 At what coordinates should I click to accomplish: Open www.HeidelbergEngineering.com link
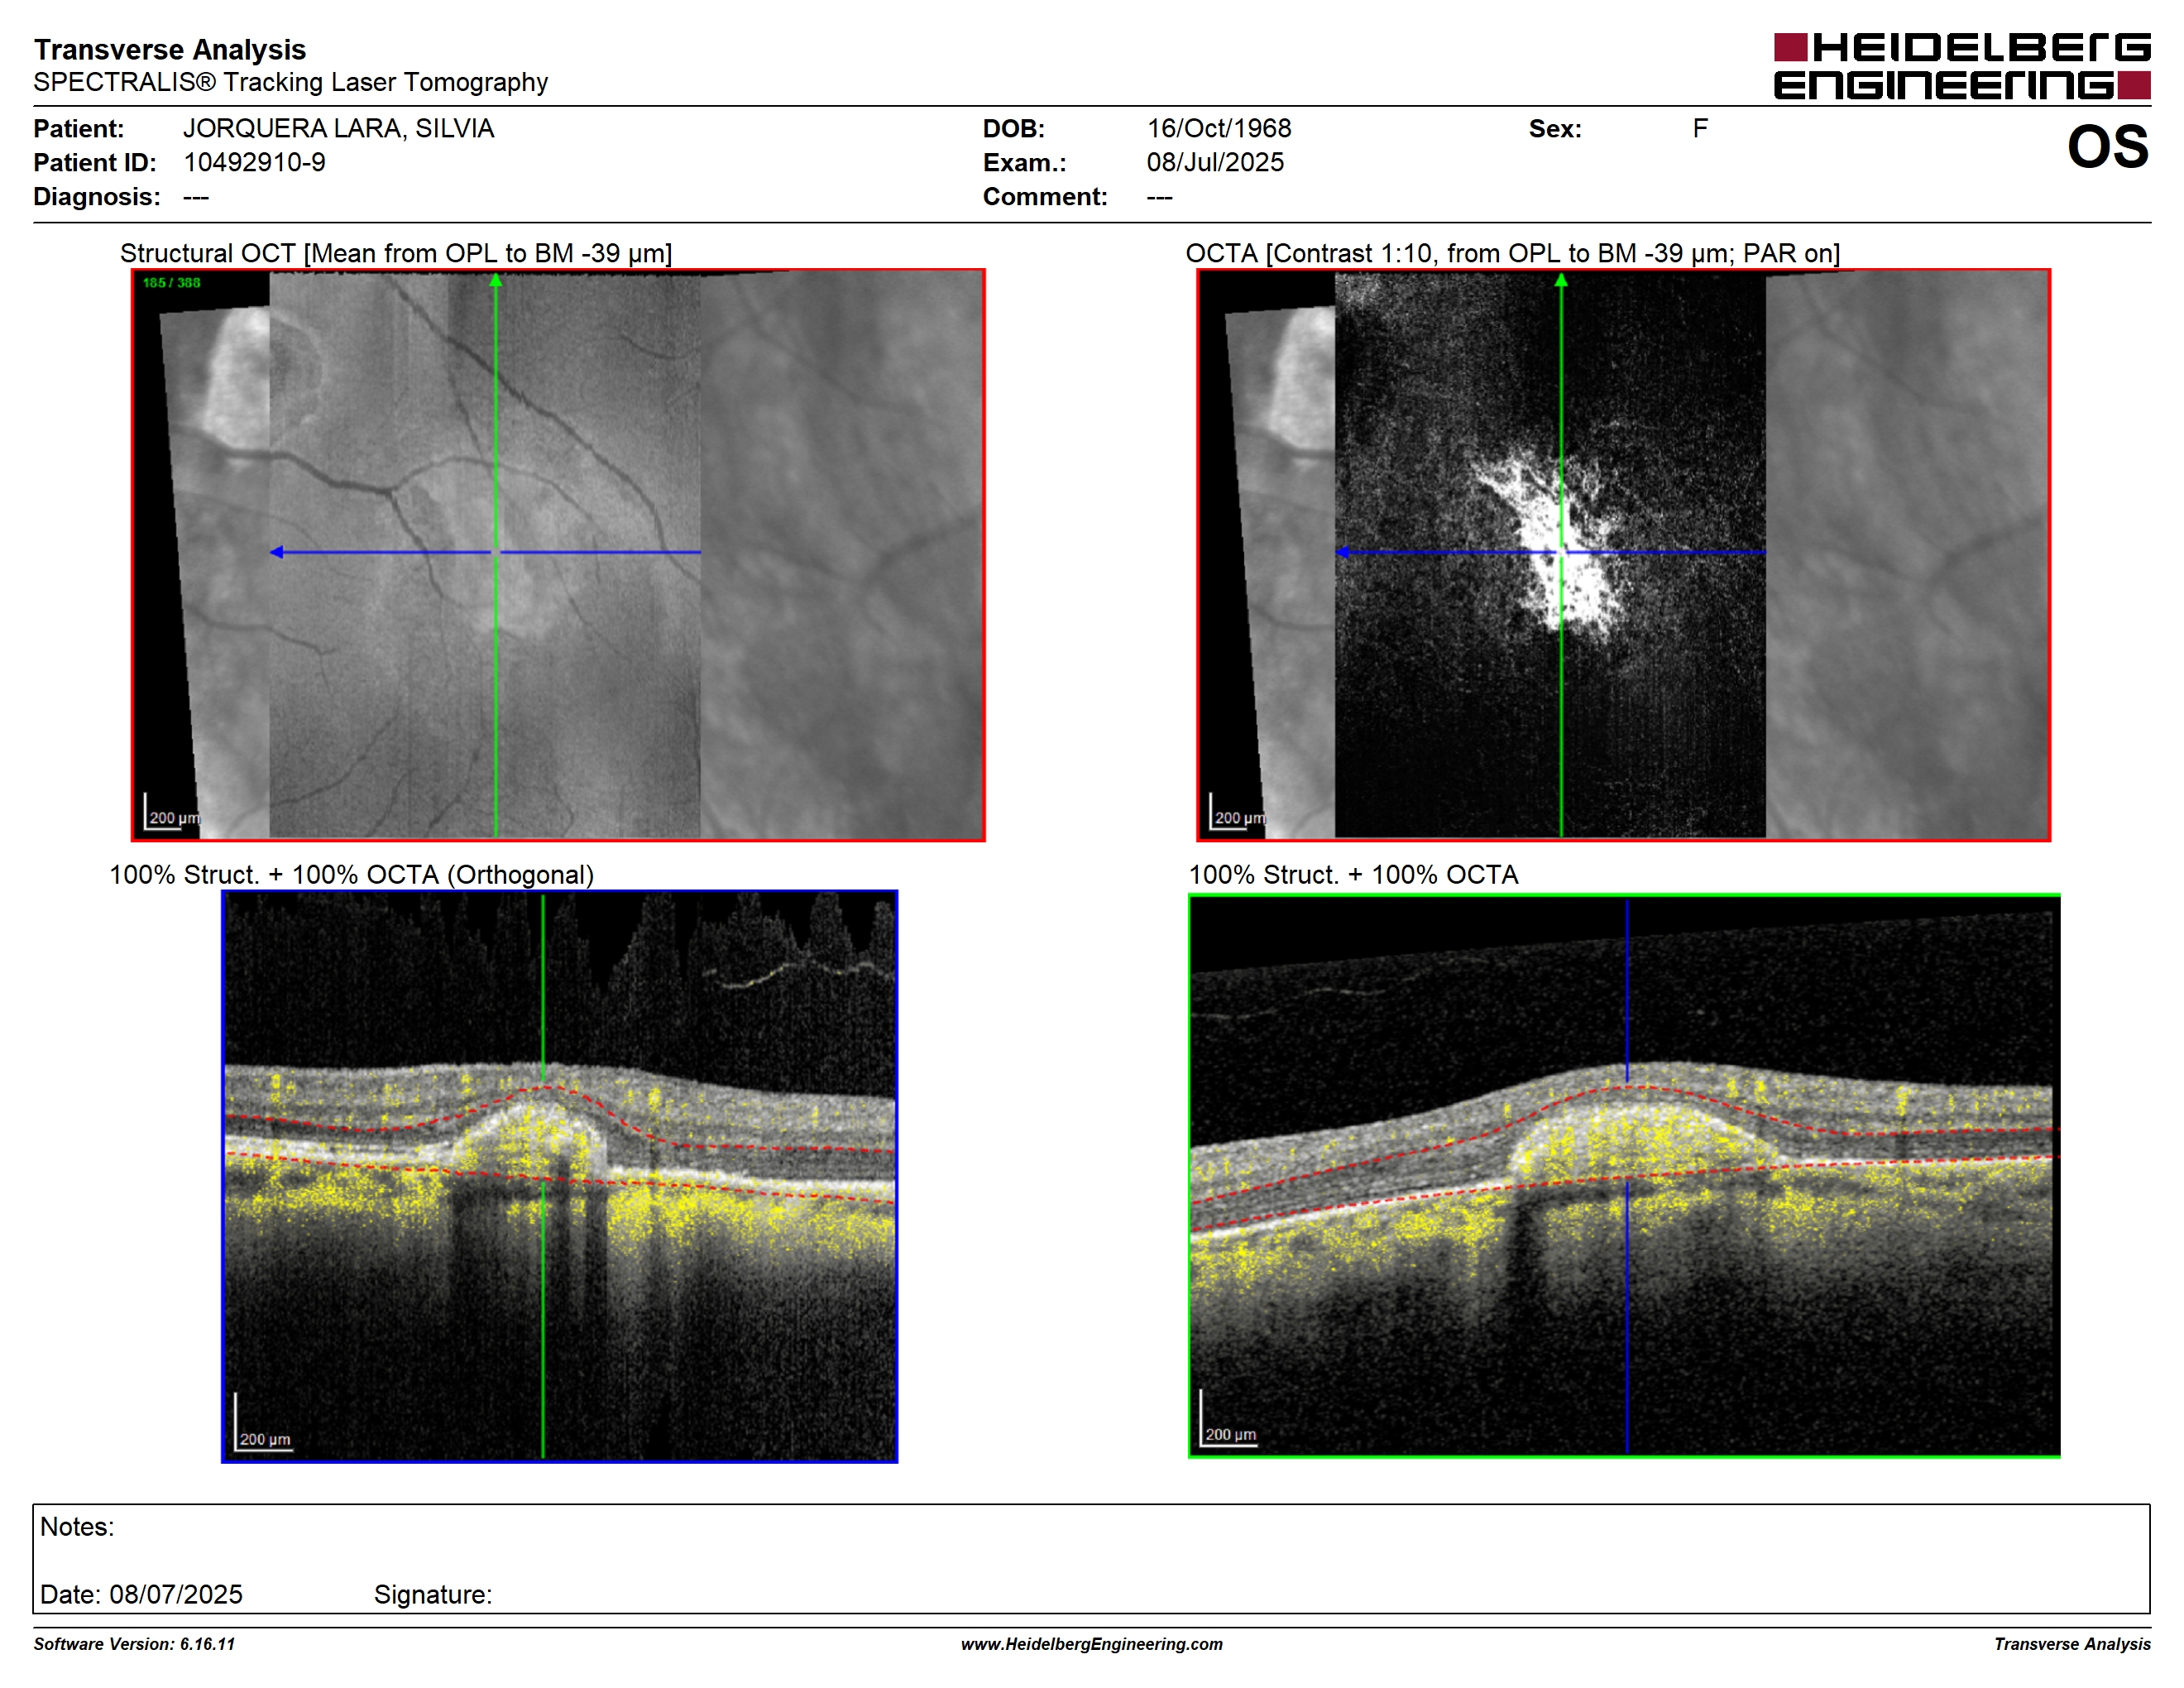pos(1092,1644)
